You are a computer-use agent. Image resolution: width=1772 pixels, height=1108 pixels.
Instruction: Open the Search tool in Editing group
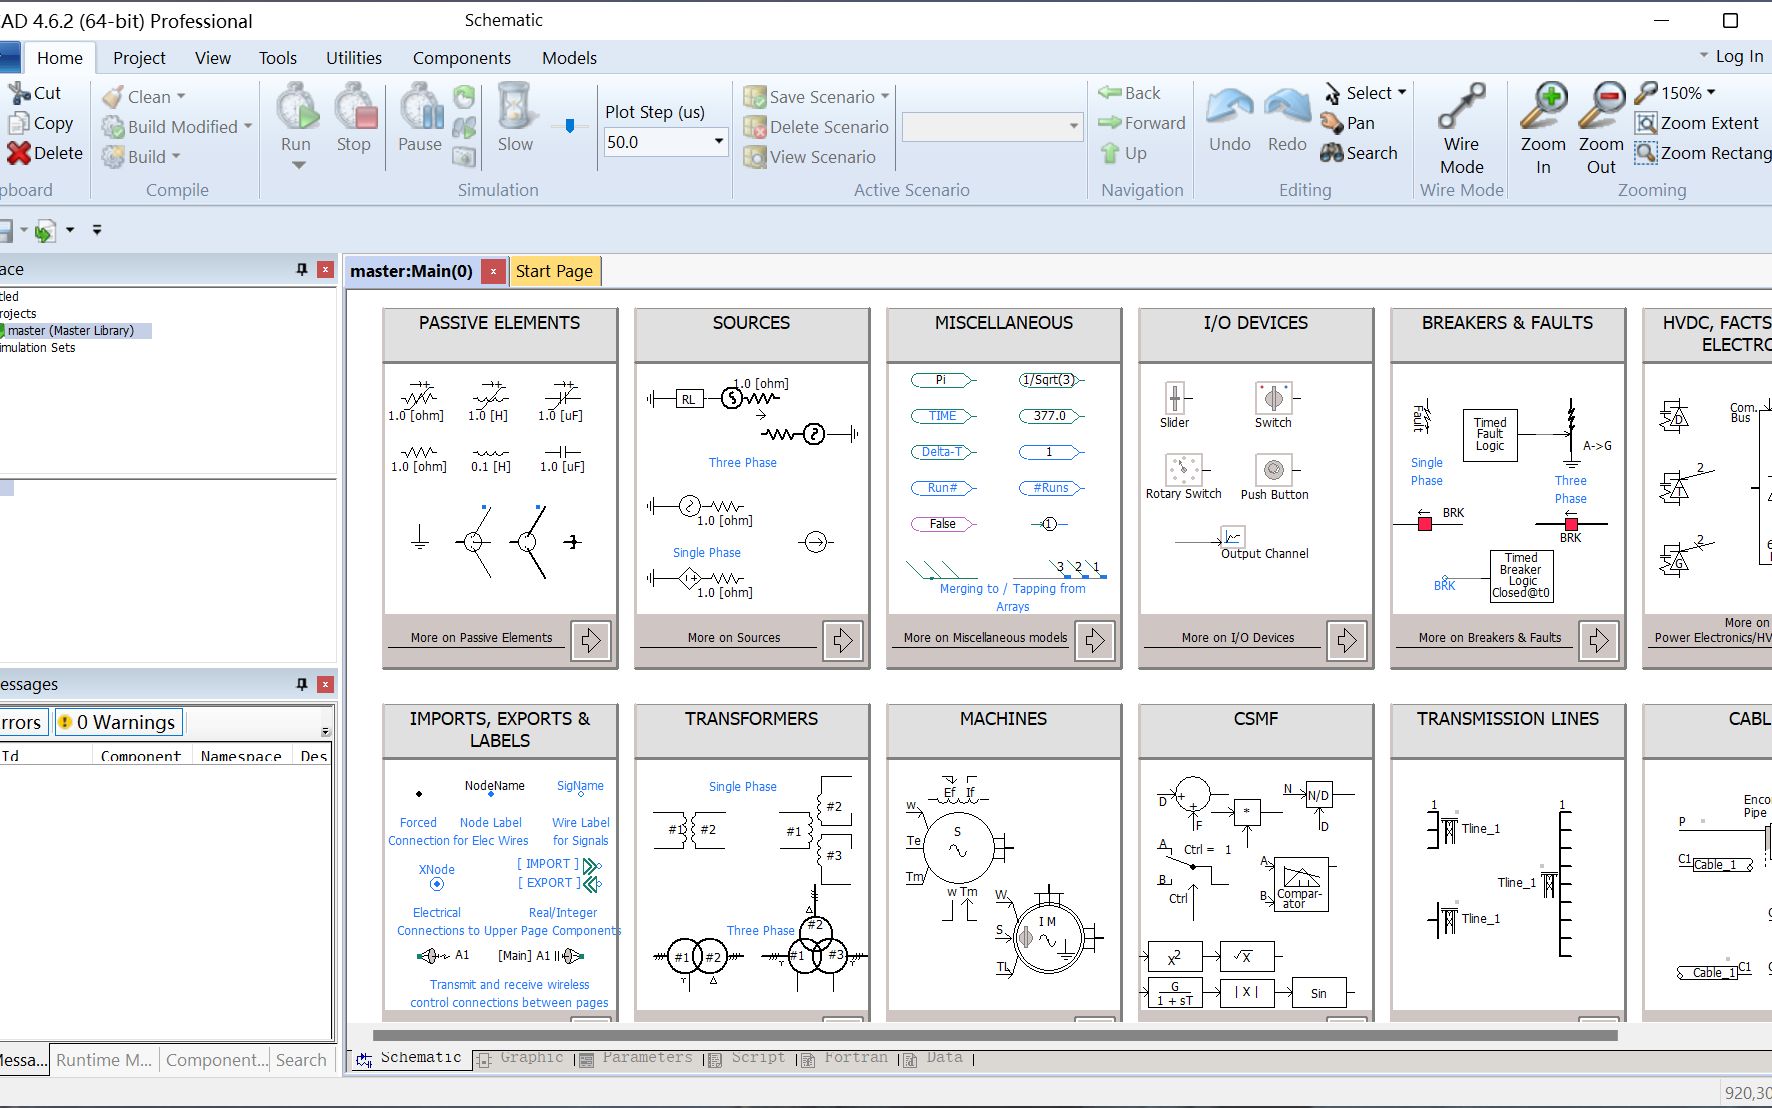pos(1360,152)
